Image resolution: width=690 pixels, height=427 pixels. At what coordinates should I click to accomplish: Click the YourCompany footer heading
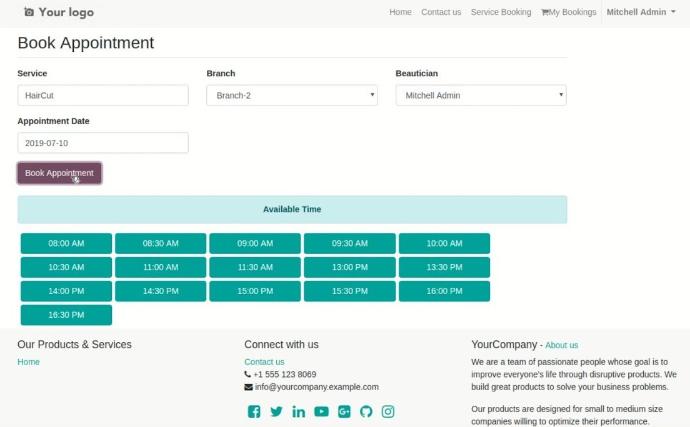[x=504, y=345]
